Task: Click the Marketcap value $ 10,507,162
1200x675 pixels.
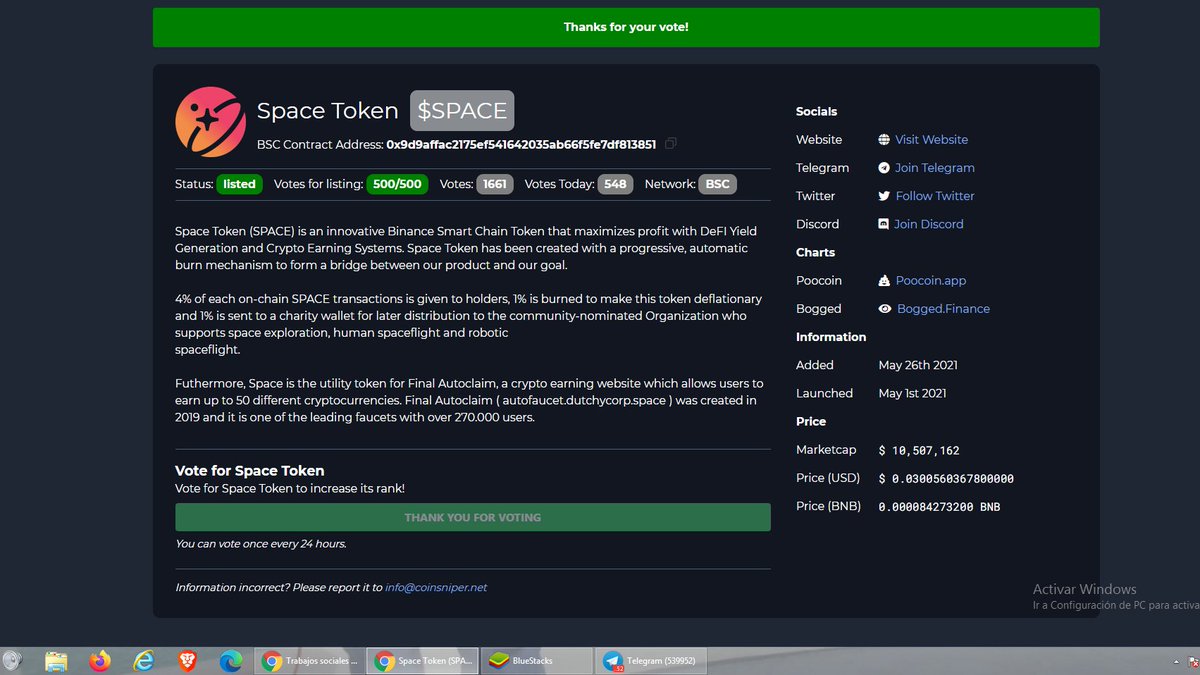Action: 919,451
